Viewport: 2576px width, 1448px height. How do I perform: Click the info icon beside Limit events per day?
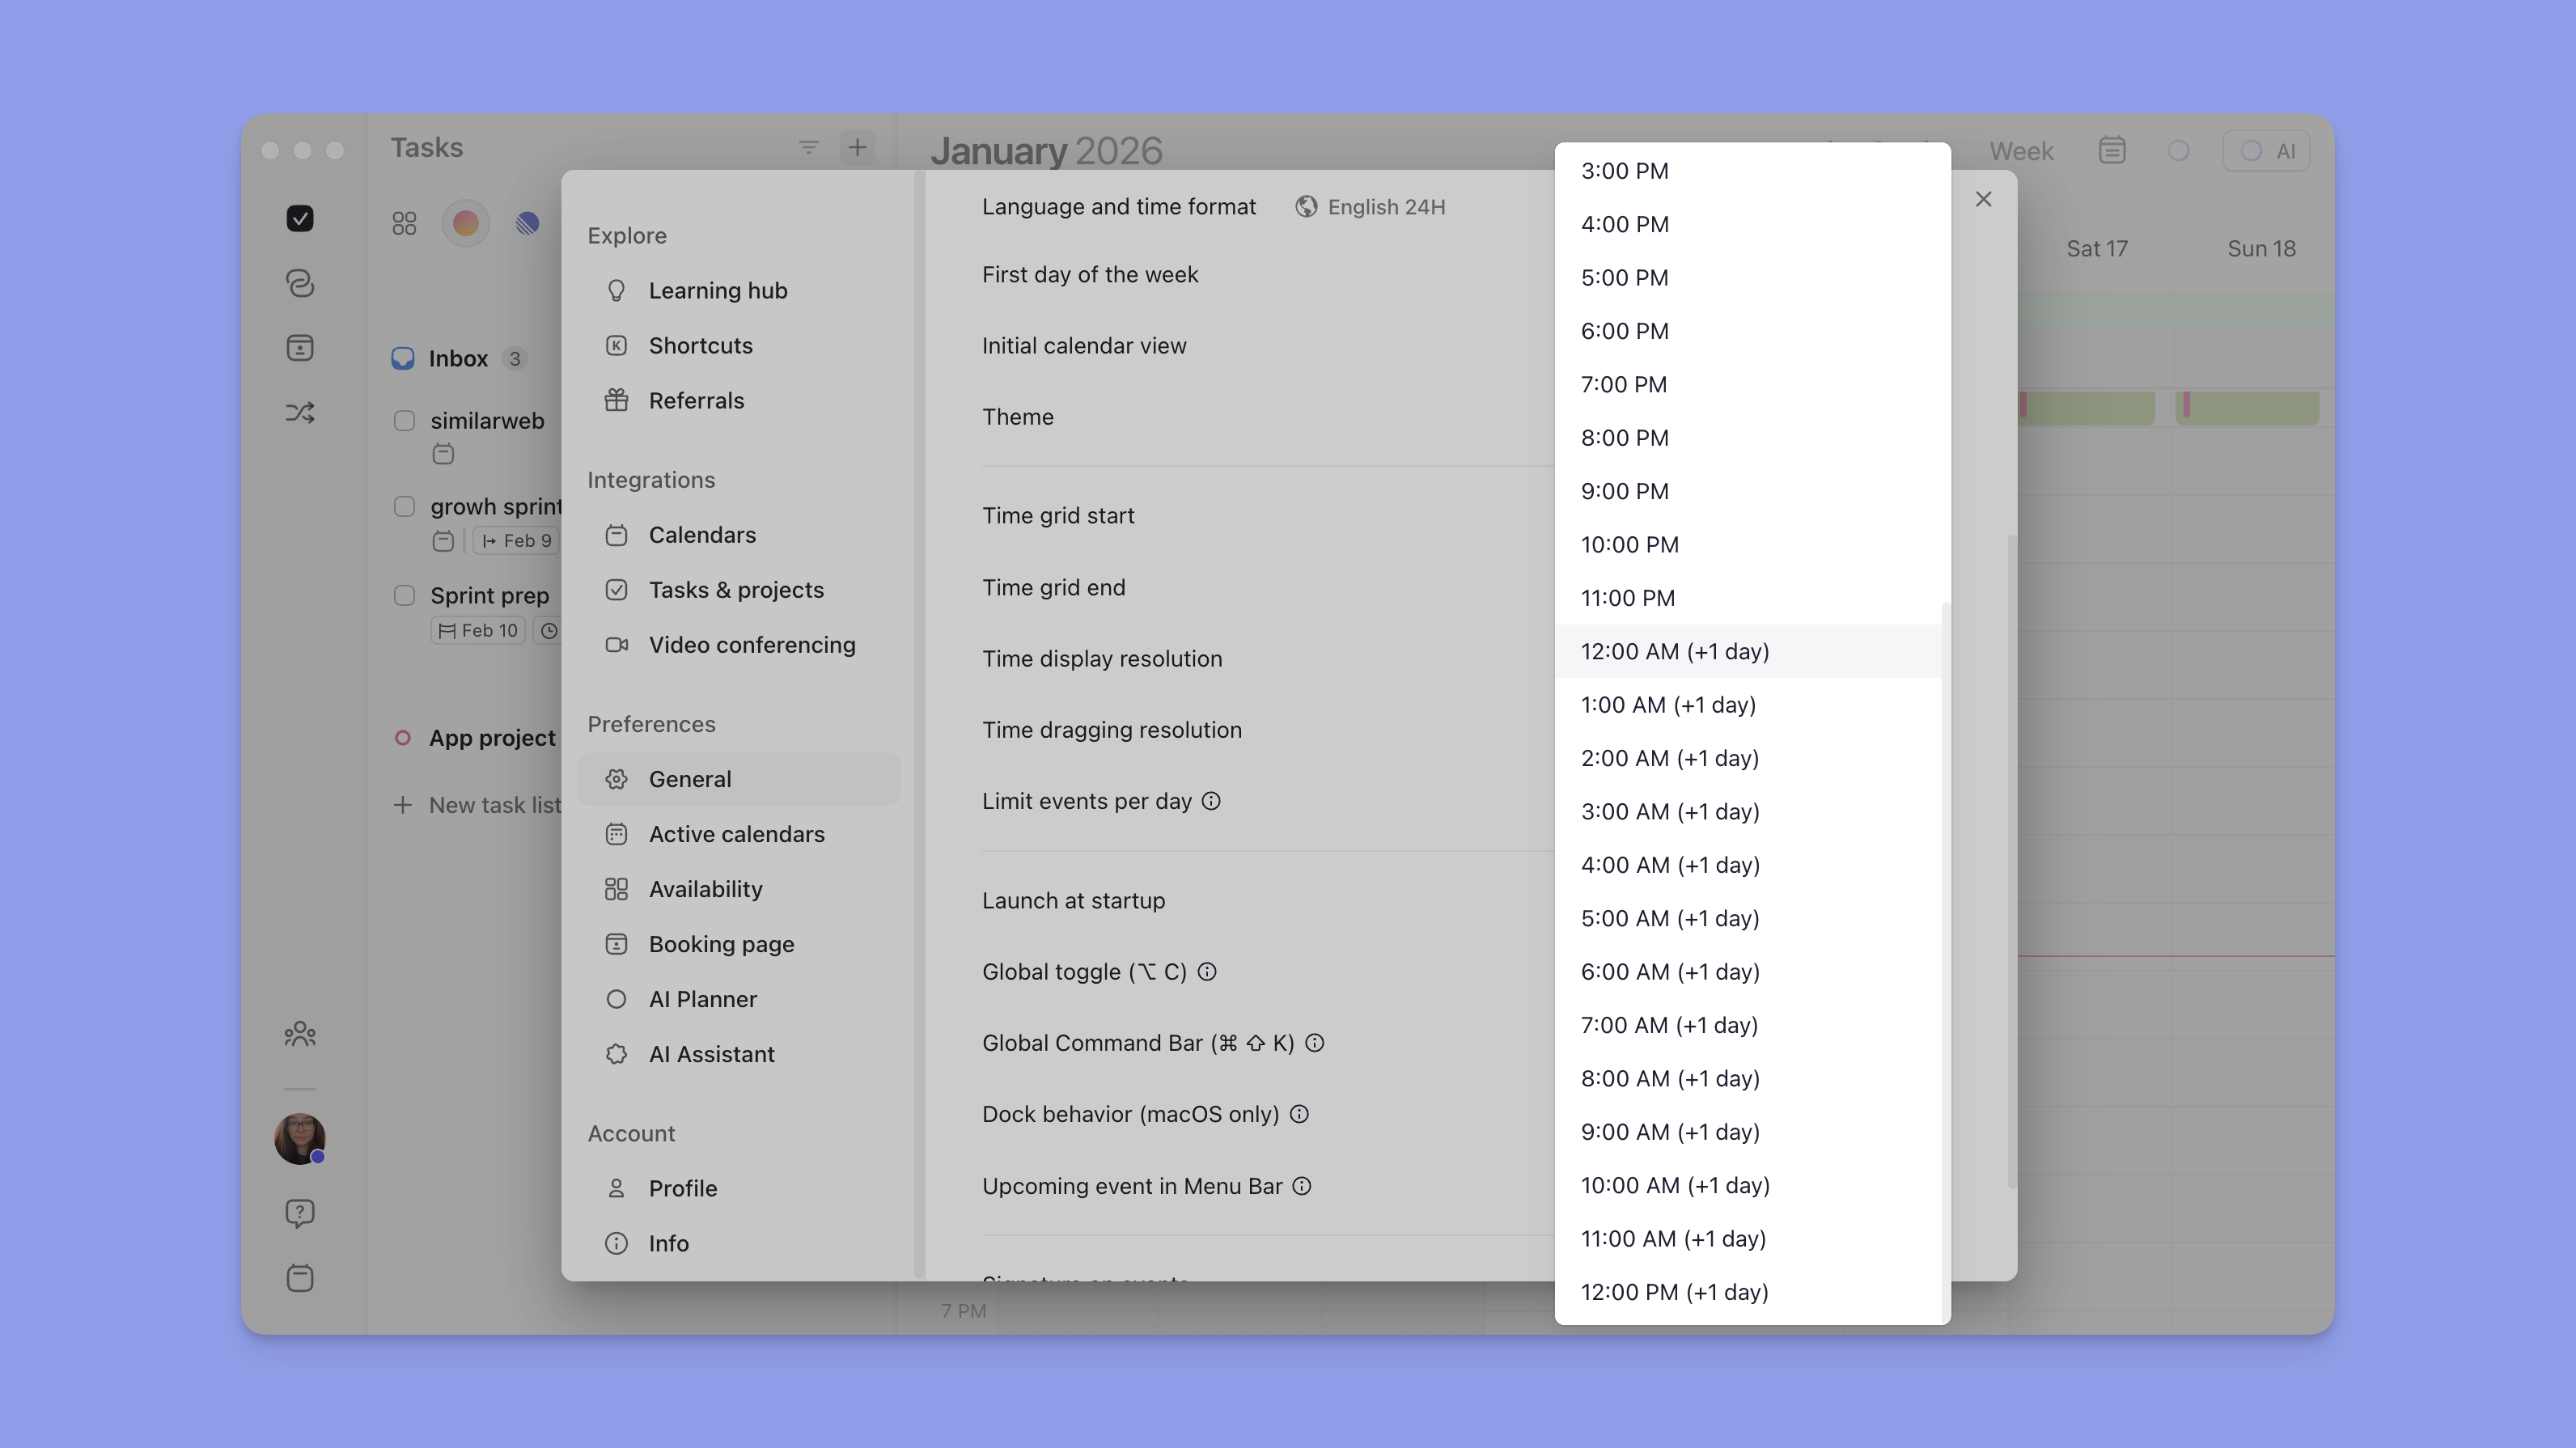[1211, 801]
